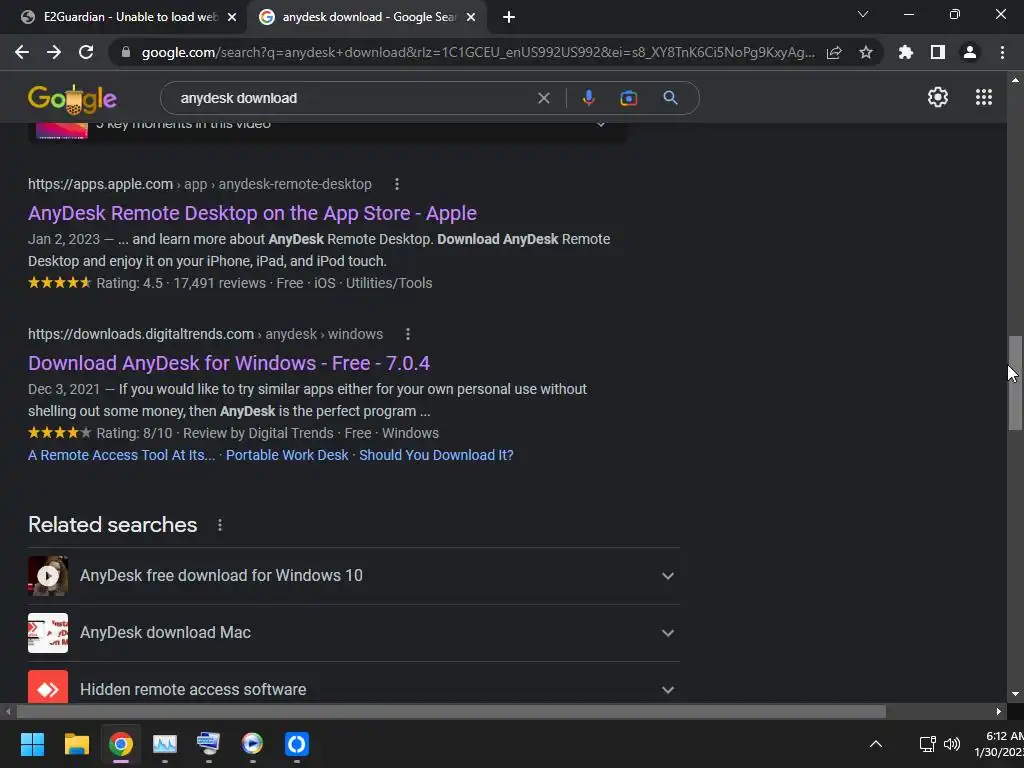Image resolution: width=1024 pixels, height=768 pixels.
Task: View site info lock icon
Action: point(125,52)
